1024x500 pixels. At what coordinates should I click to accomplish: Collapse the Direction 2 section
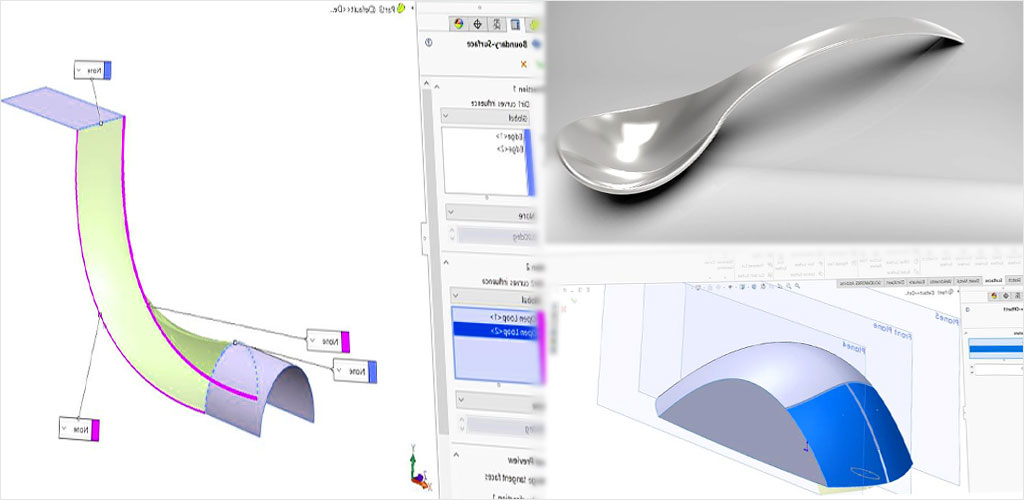[445, 262]
